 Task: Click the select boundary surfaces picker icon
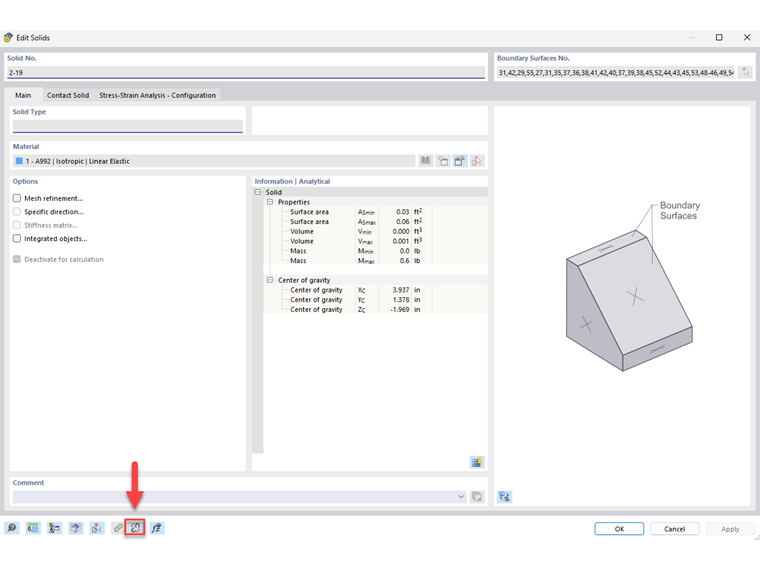click(745, 72)
